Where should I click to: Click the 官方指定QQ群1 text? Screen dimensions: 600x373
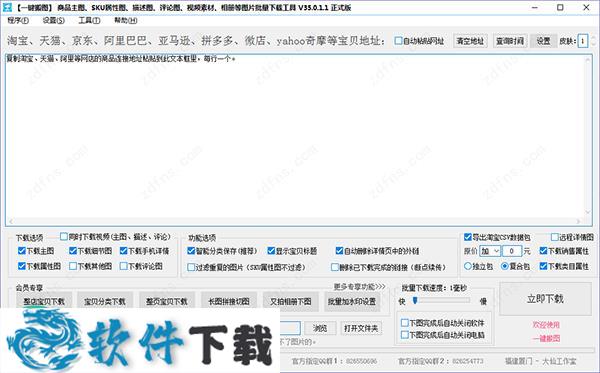(x=334, y=361)
